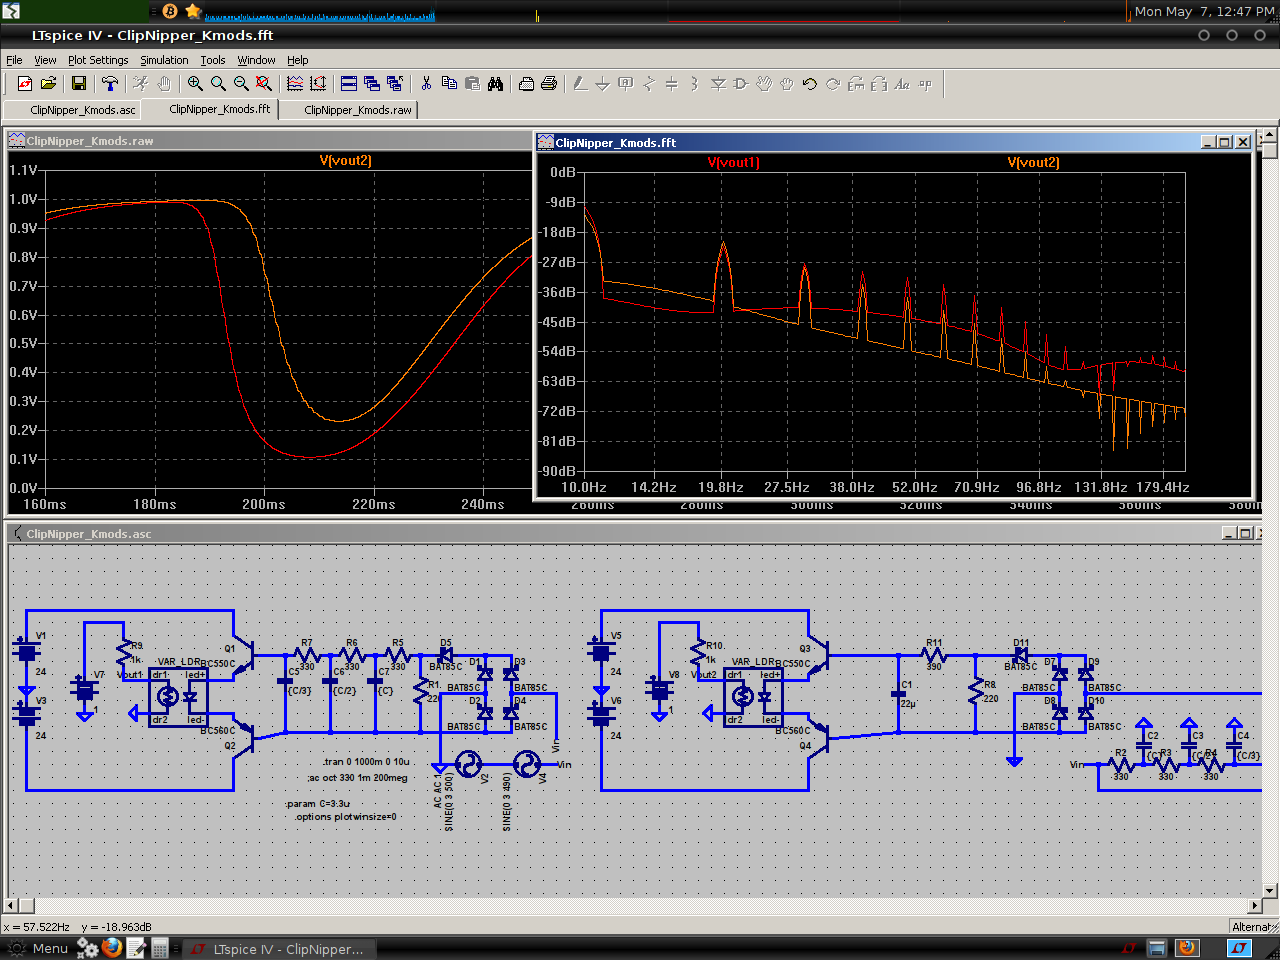The width and height of the screenshot is (1280, 960).
Task: Click the clock in top panel
Action: click(1204, 11)
